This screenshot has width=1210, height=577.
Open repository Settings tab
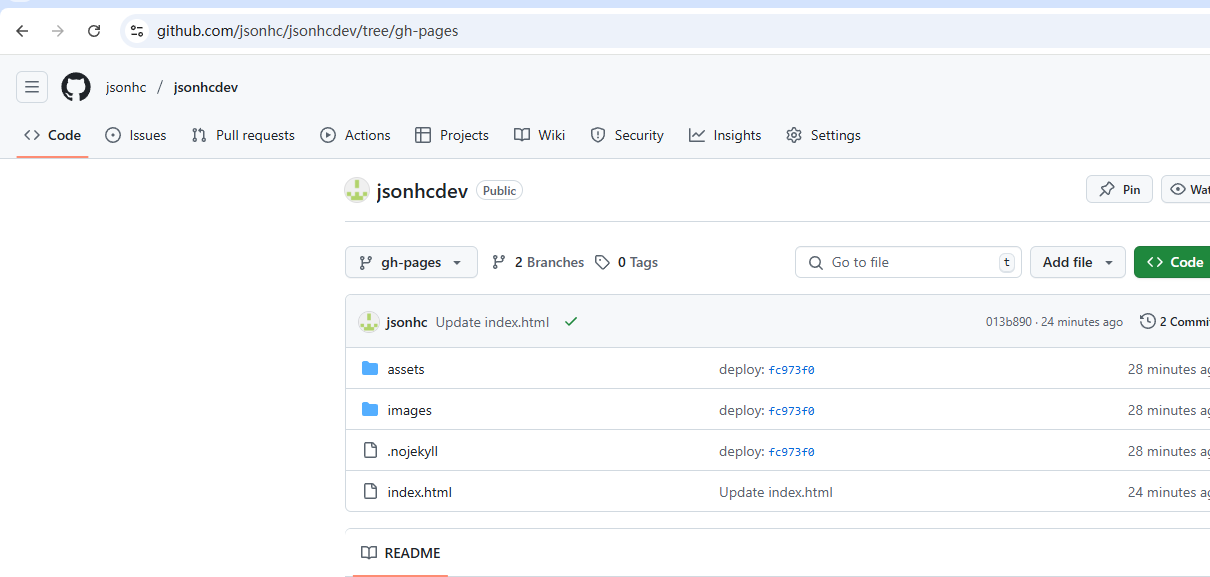(x=823, y=135)
